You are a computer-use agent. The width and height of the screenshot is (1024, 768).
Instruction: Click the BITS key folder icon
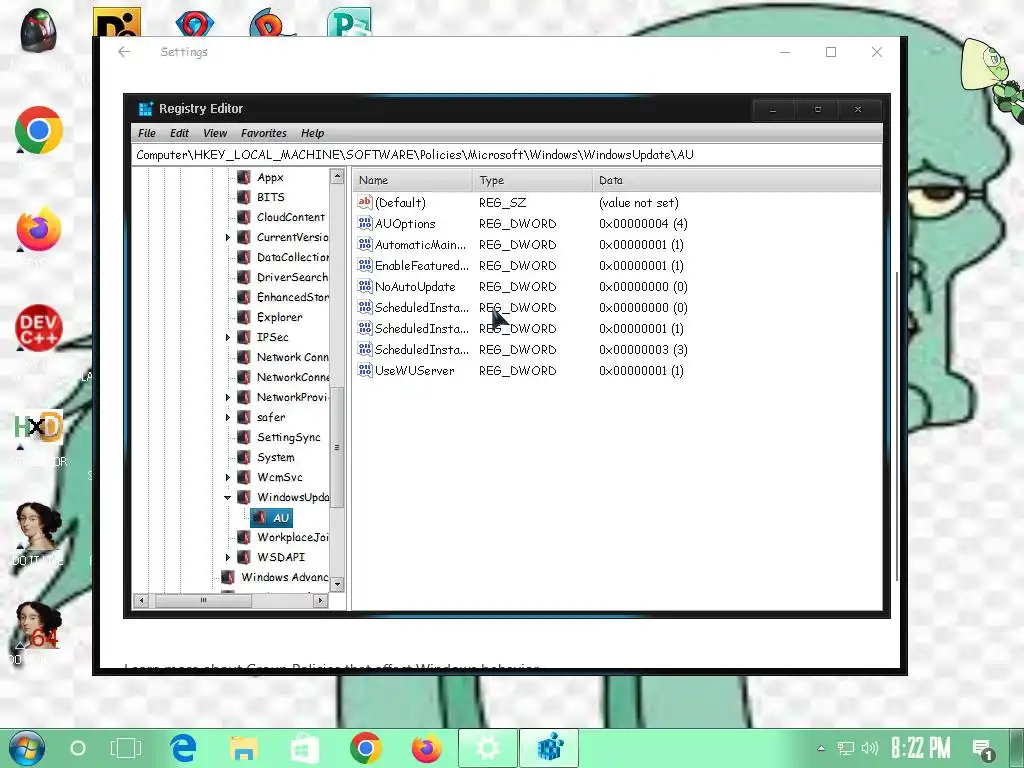click(x=244, y=197)
